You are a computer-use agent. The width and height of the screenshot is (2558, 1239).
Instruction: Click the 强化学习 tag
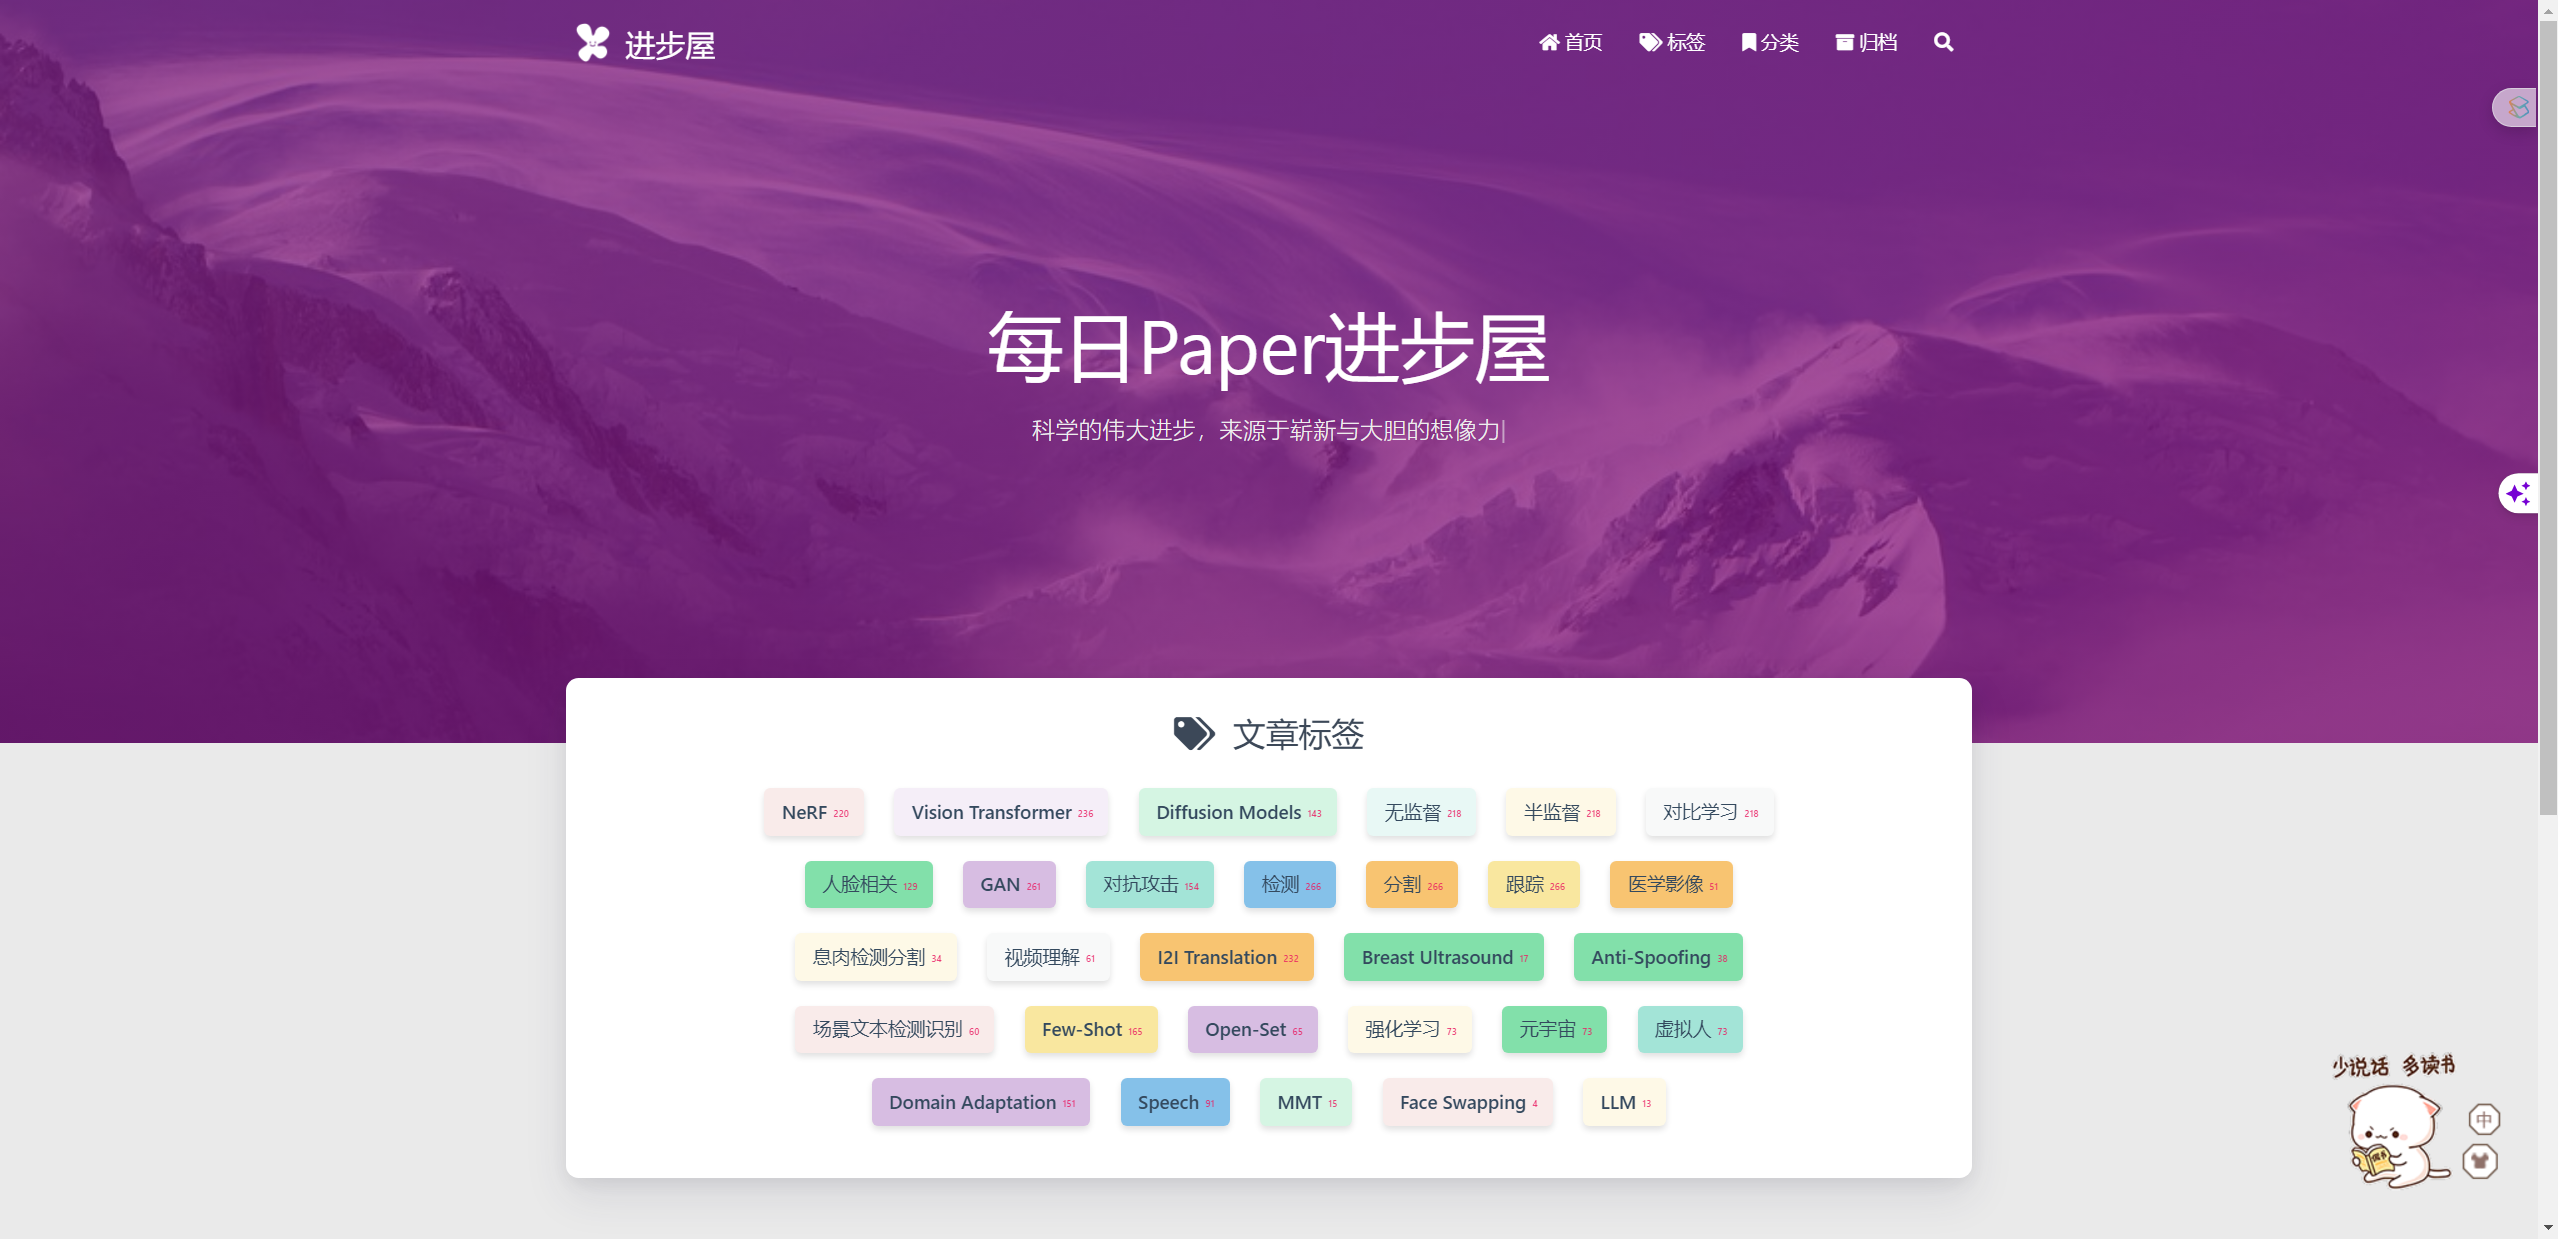point(1410,1030)
